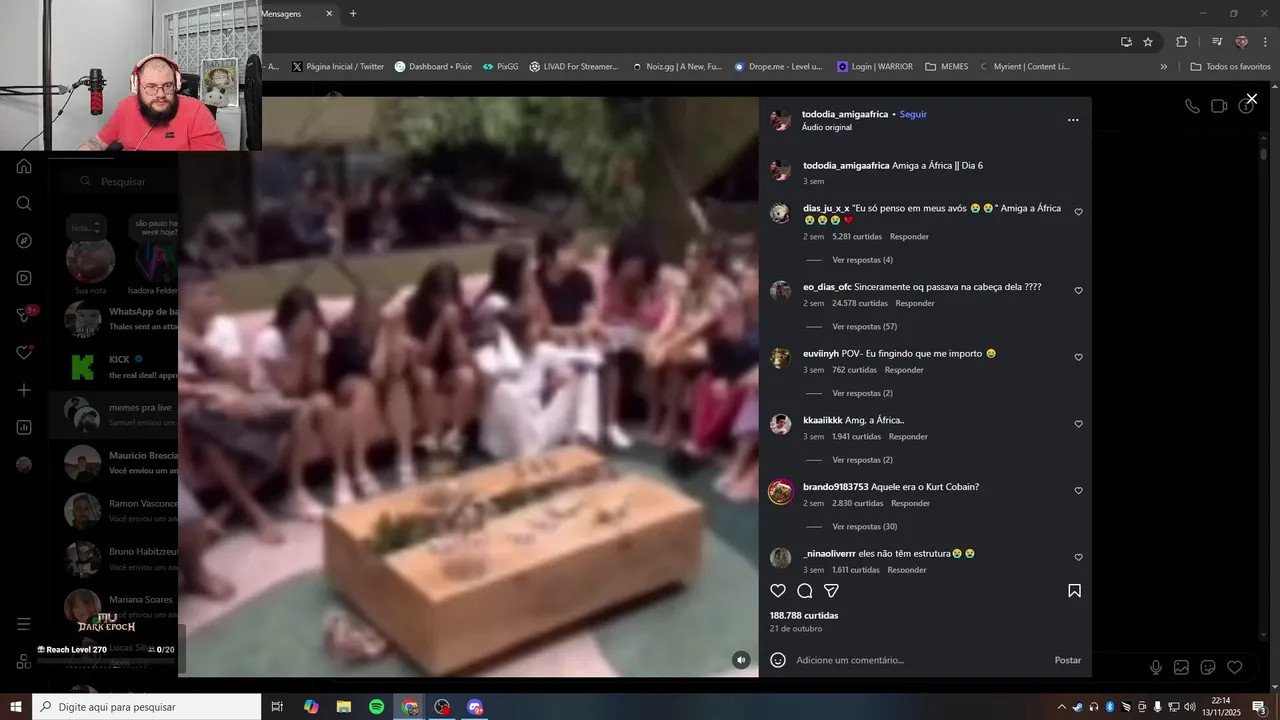Click the Postar button
This screenshot has height=720, width=1280.
pyautogui.click(x=1068, y=660)
